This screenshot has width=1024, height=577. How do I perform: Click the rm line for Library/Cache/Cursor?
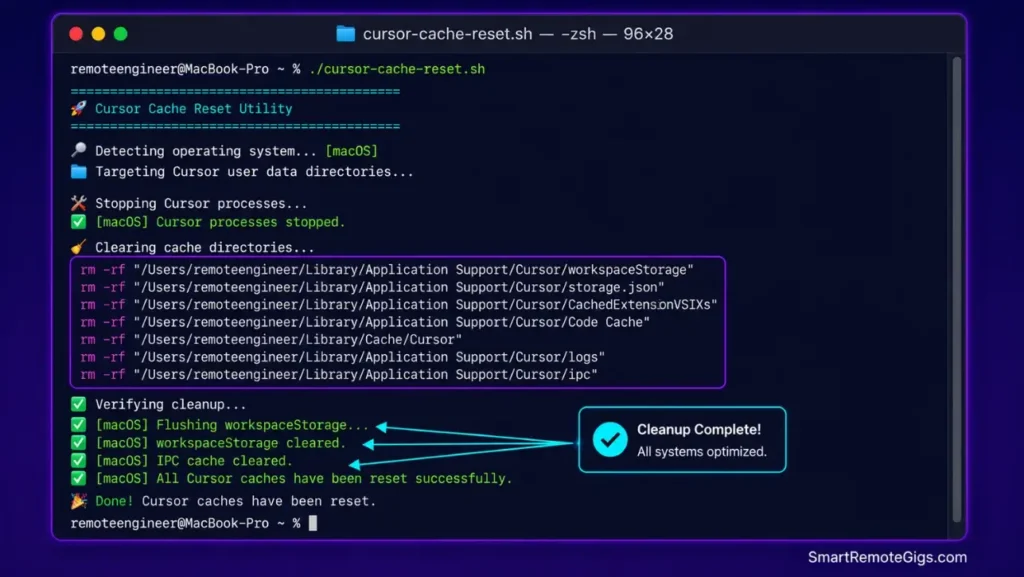pyautogui.click(x=271, y=340)
